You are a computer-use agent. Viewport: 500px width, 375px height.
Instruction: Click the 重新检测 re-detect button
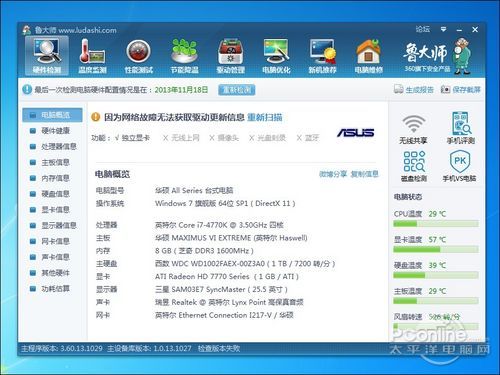pos(237,90)
